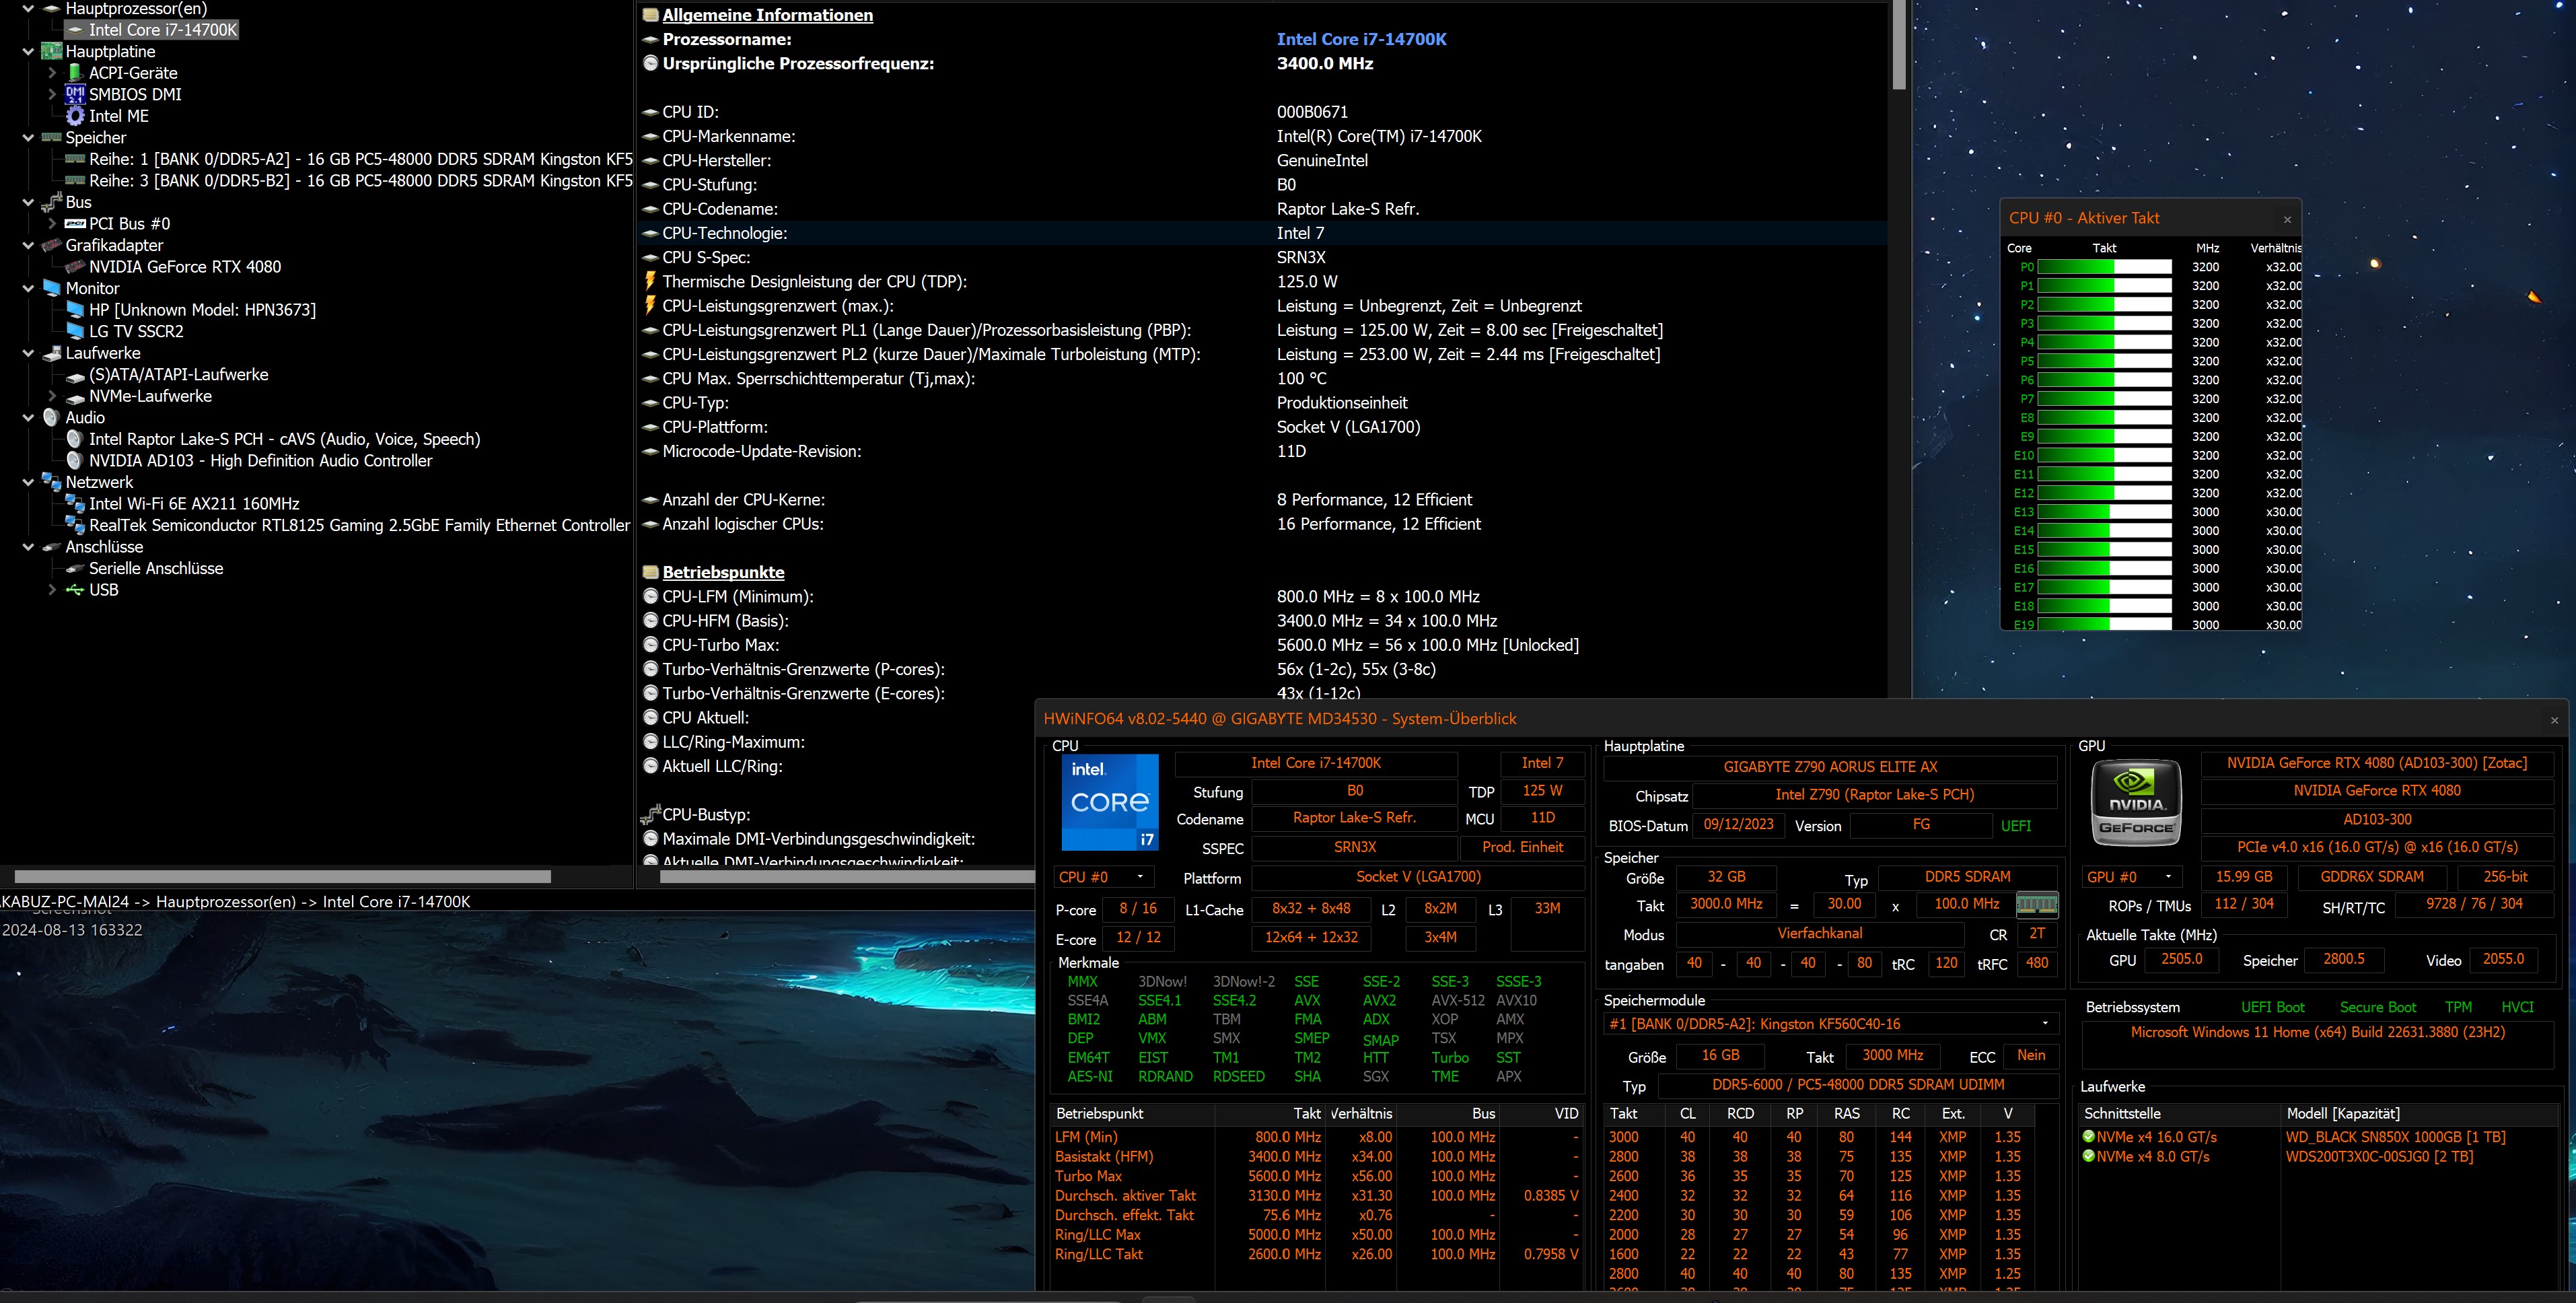Click the Monitor category icon
2576x1303 pixels.
coord(52,288)
